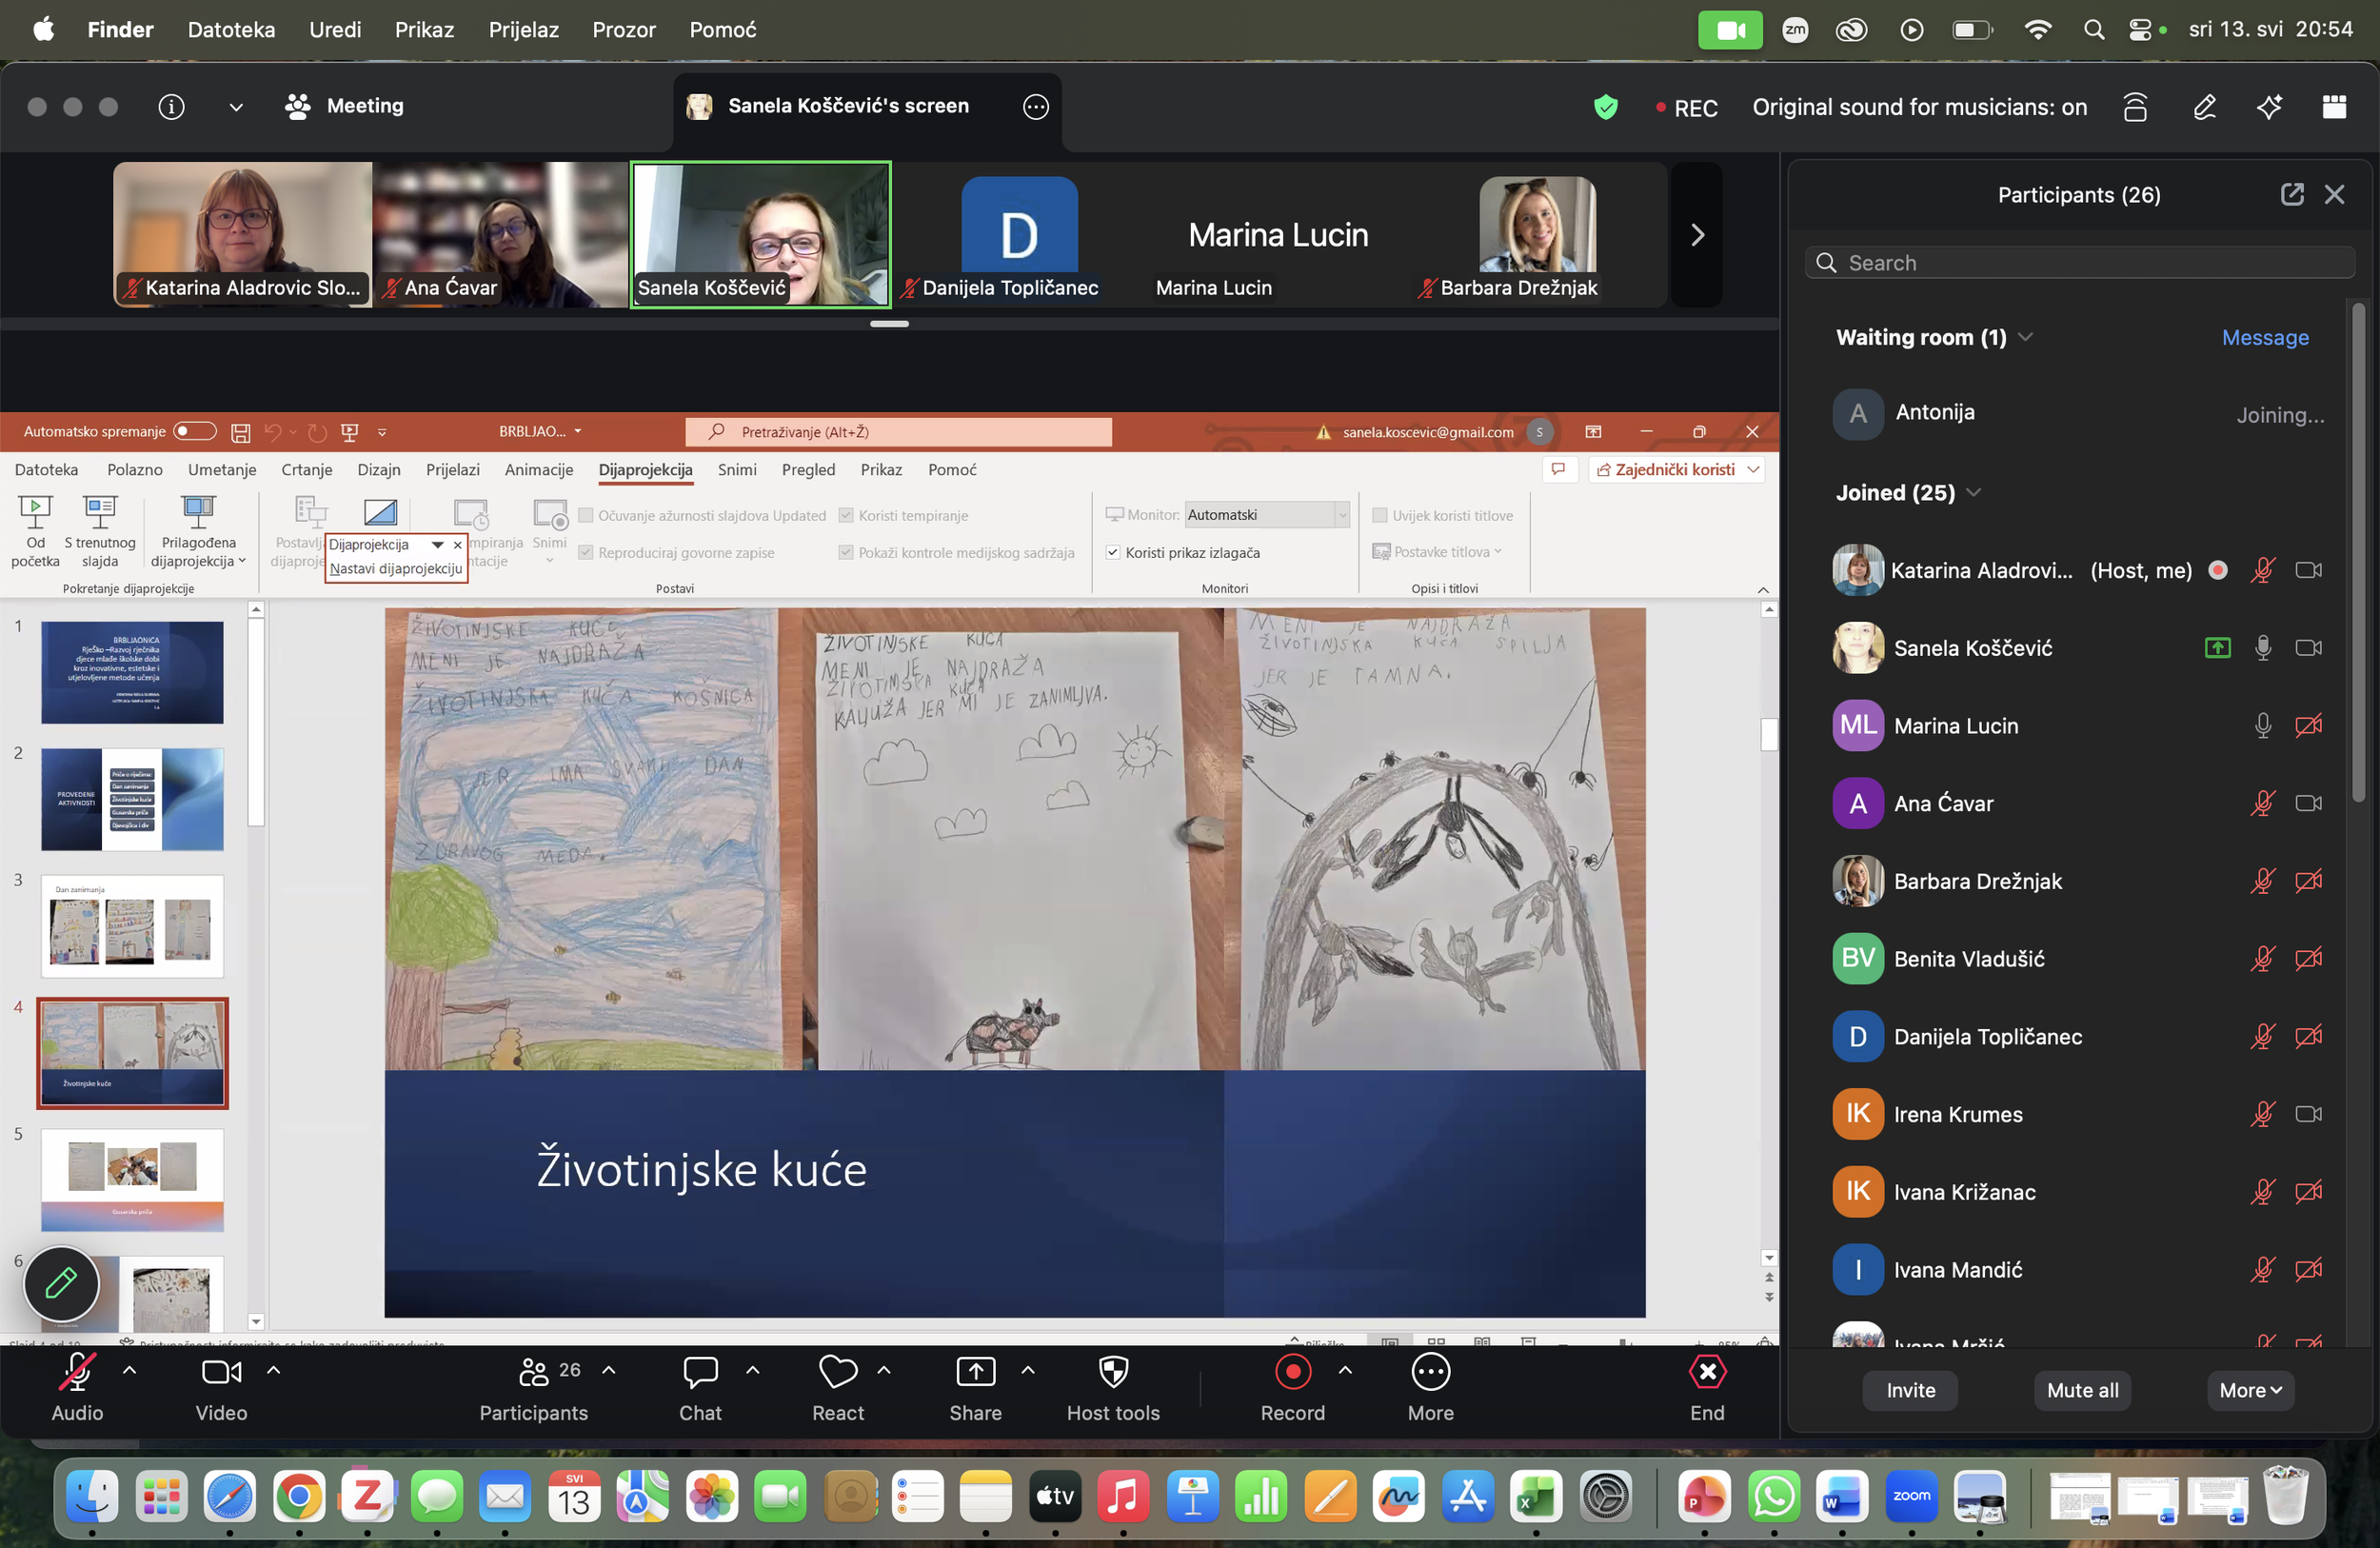Select slide 2 thumbnail
This screenshot has height=1548, width=2380.
[x=132, y=799]
